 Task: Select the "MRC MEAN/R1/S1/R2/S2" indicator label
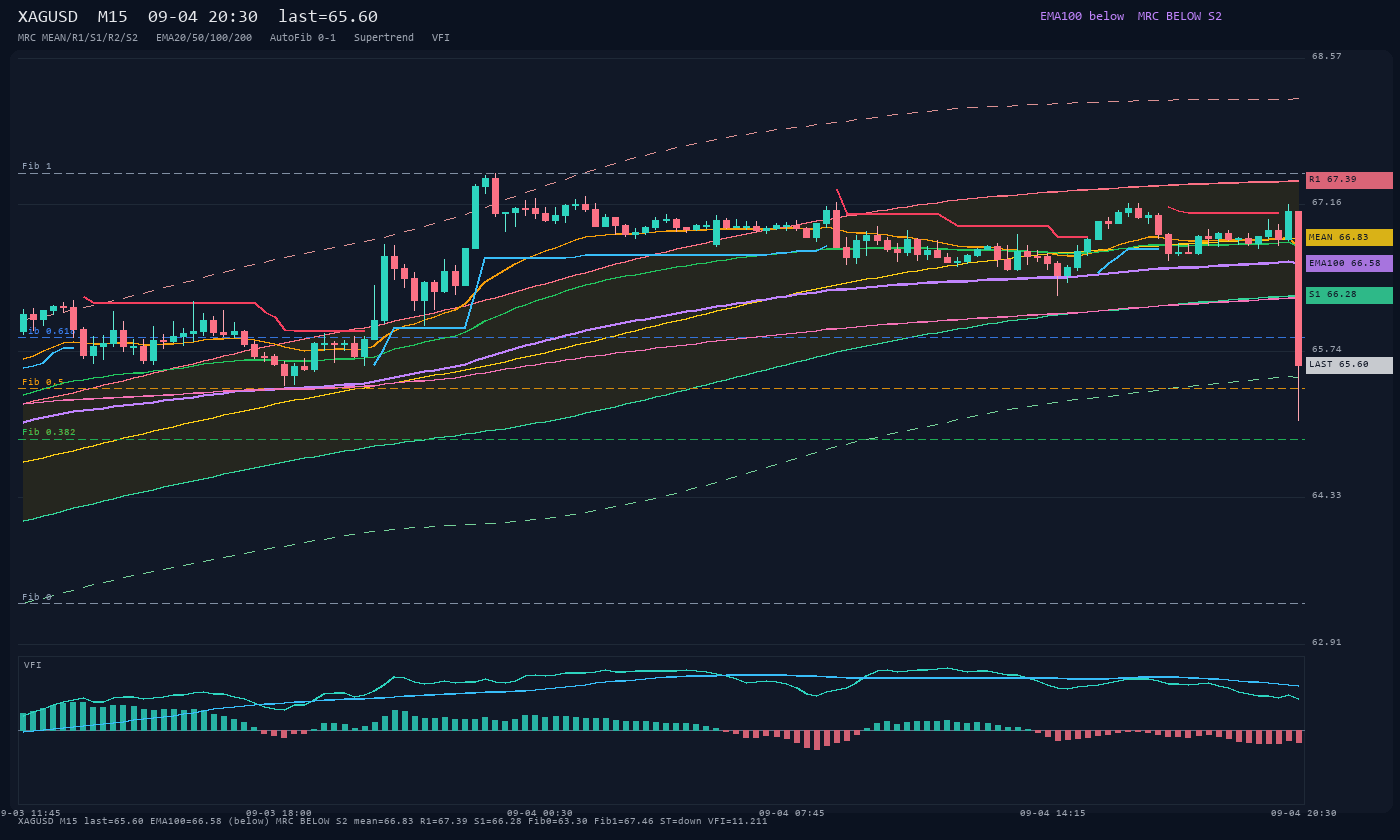click(x=78, y=38)
